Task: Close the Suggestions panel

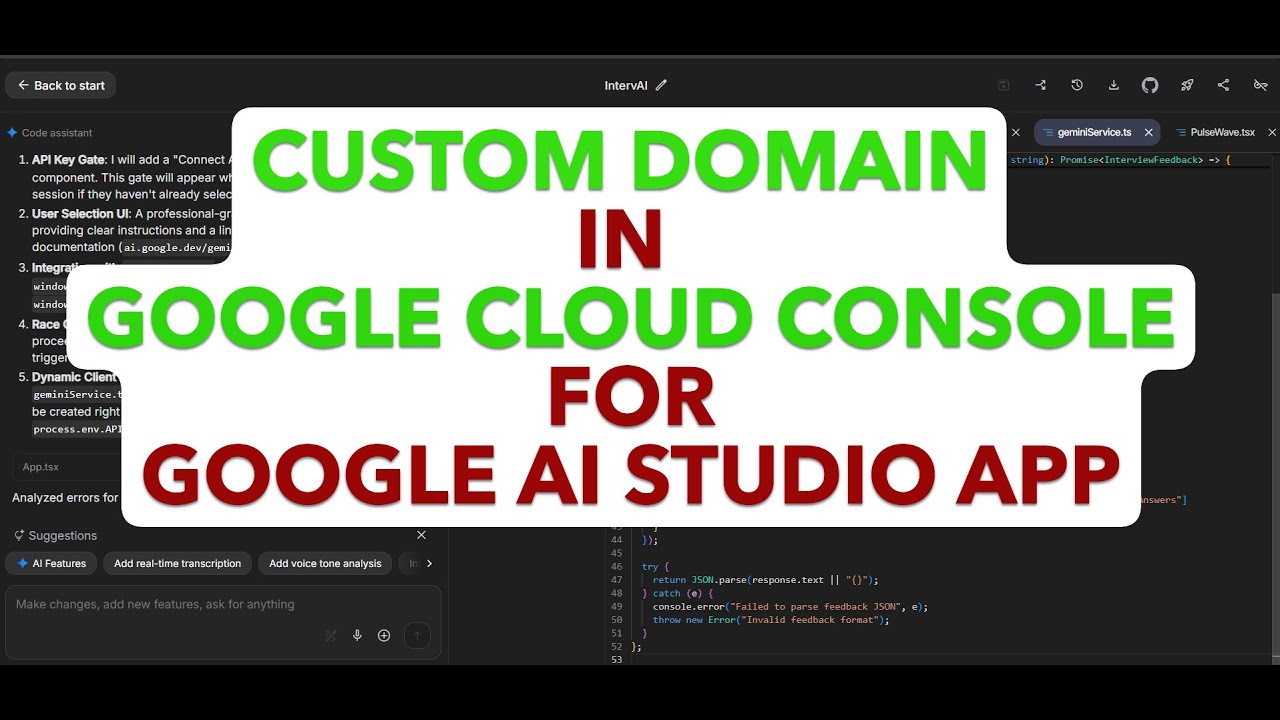Action: [421, 535]
